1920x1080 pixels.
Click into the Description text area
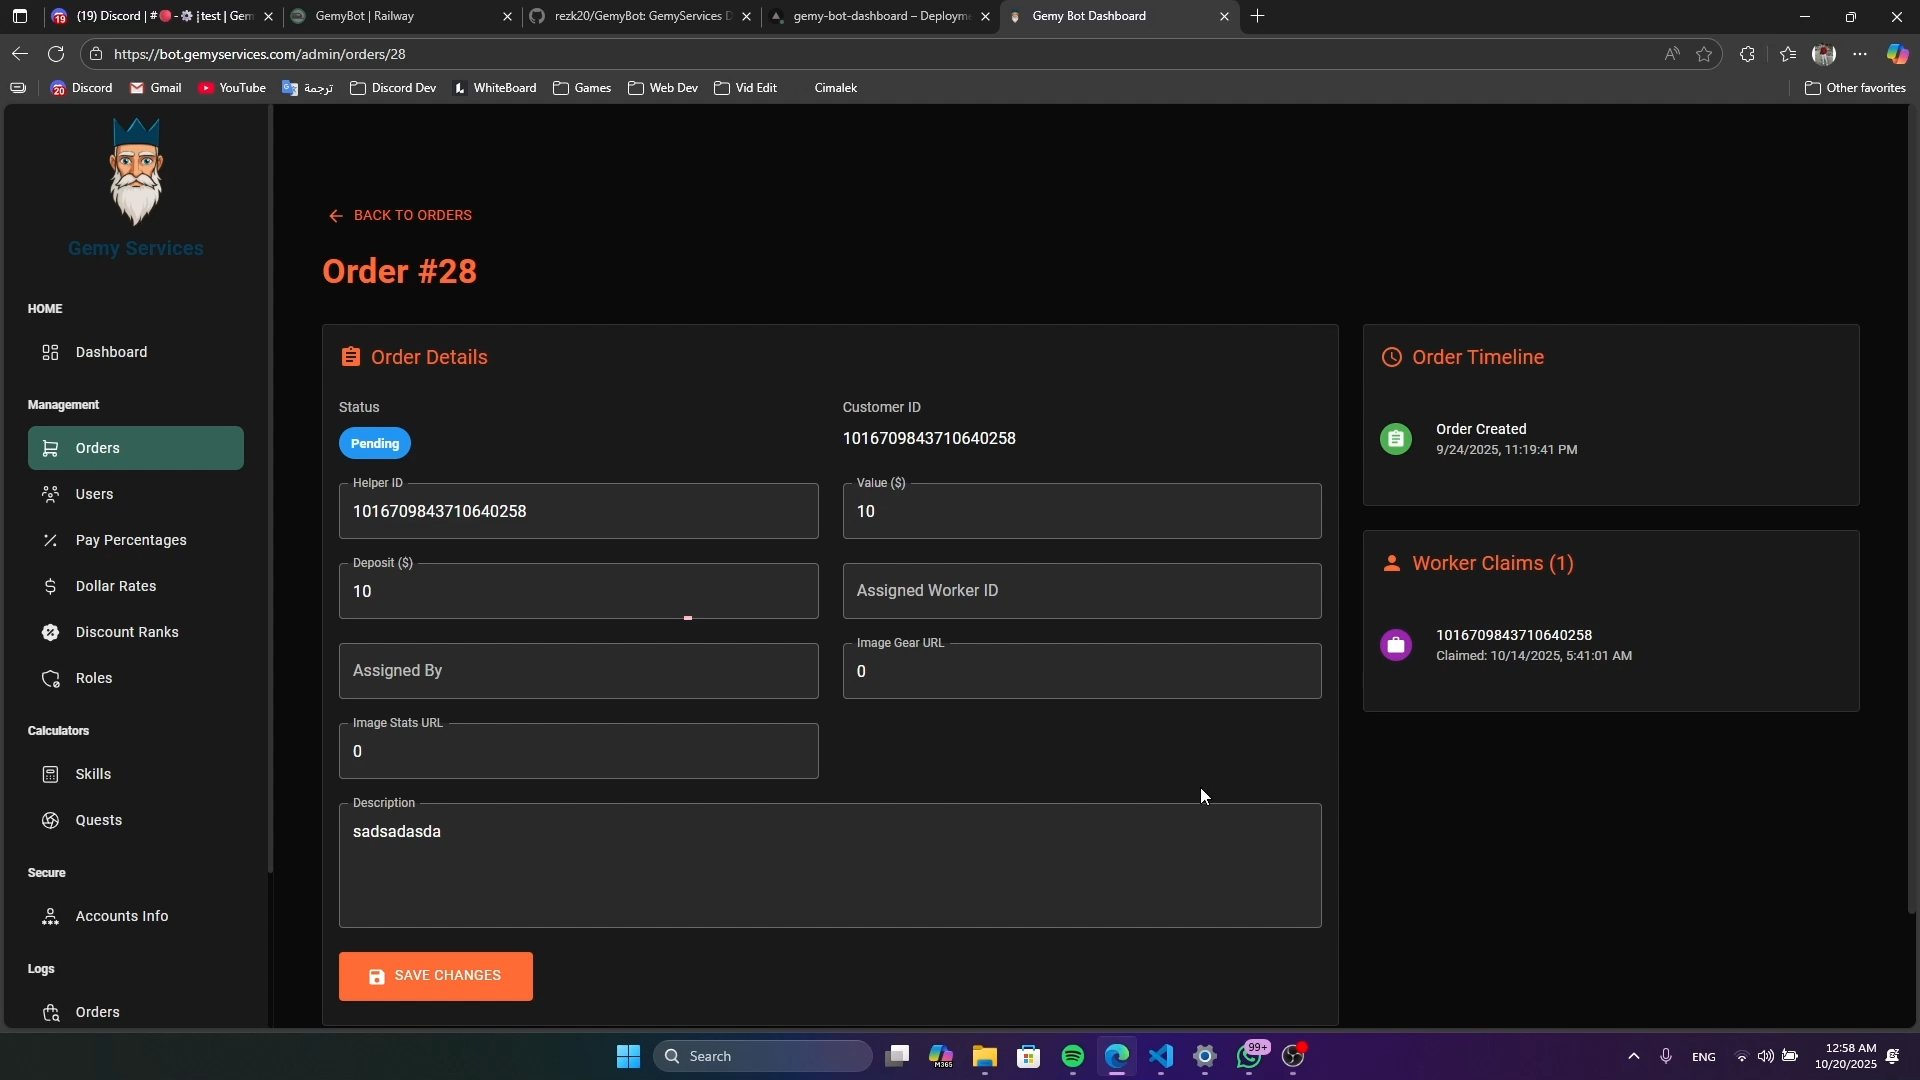point(829,865)
